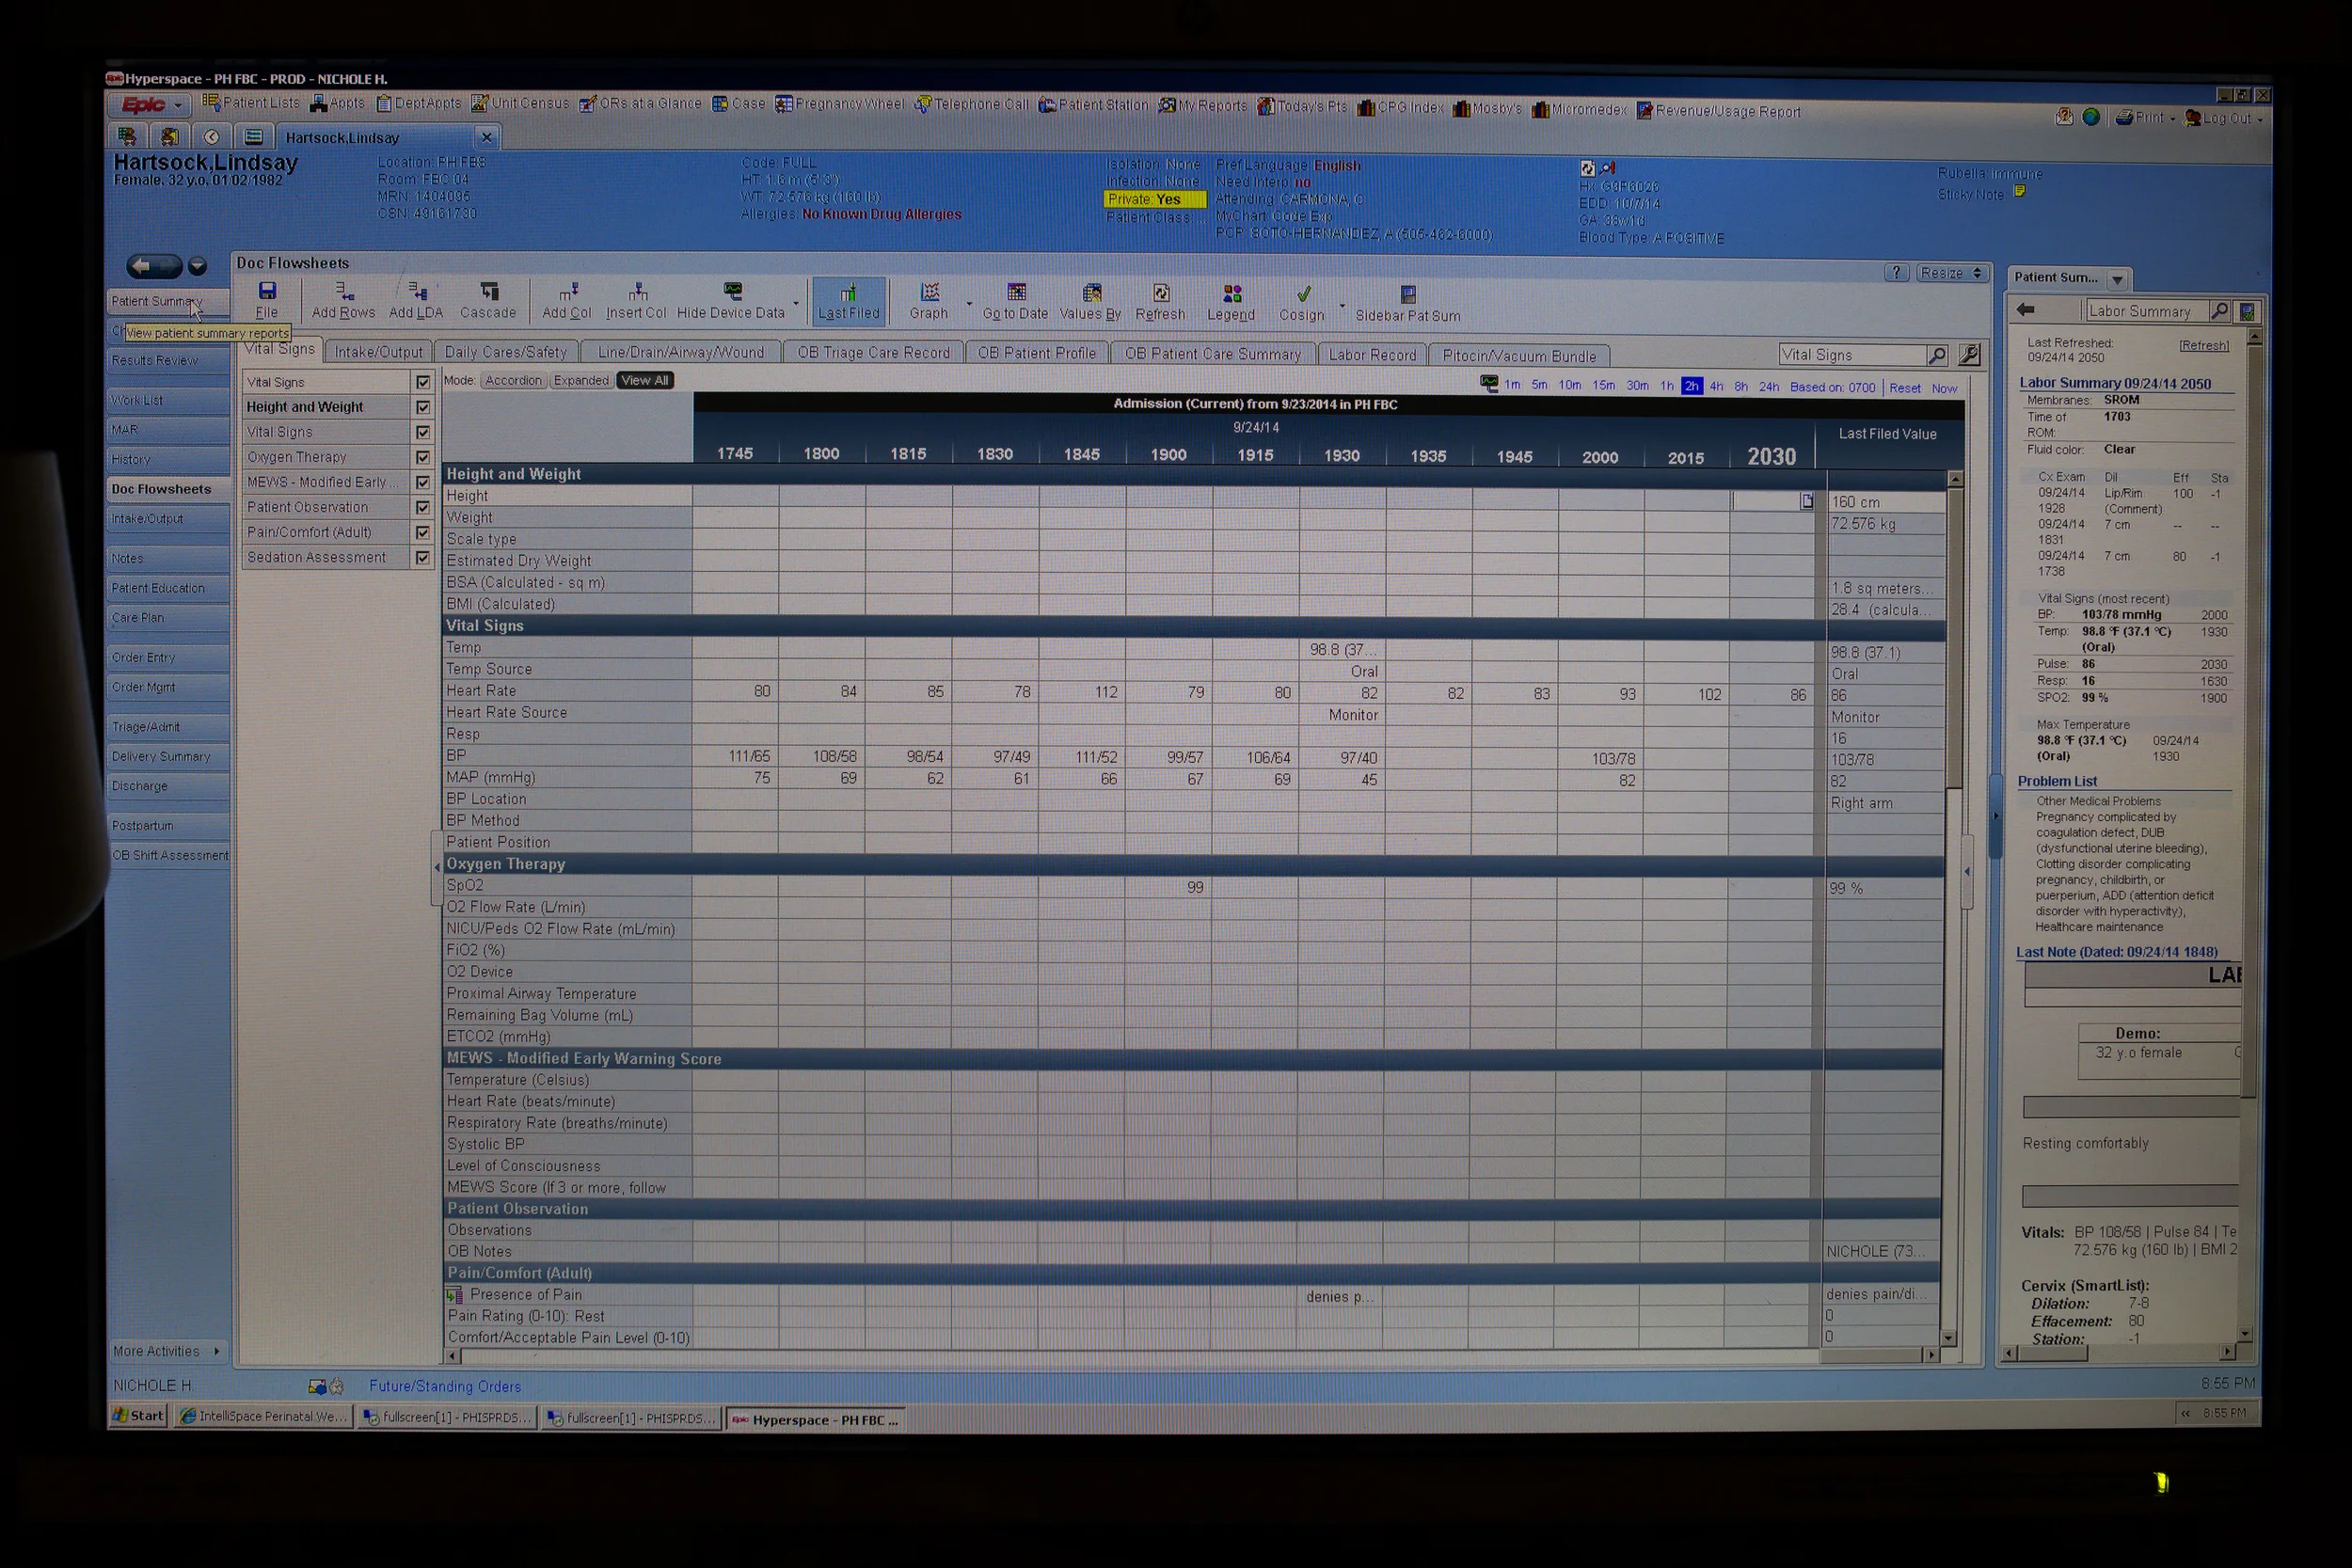Select the Accordion mode button

pos(513,381)
